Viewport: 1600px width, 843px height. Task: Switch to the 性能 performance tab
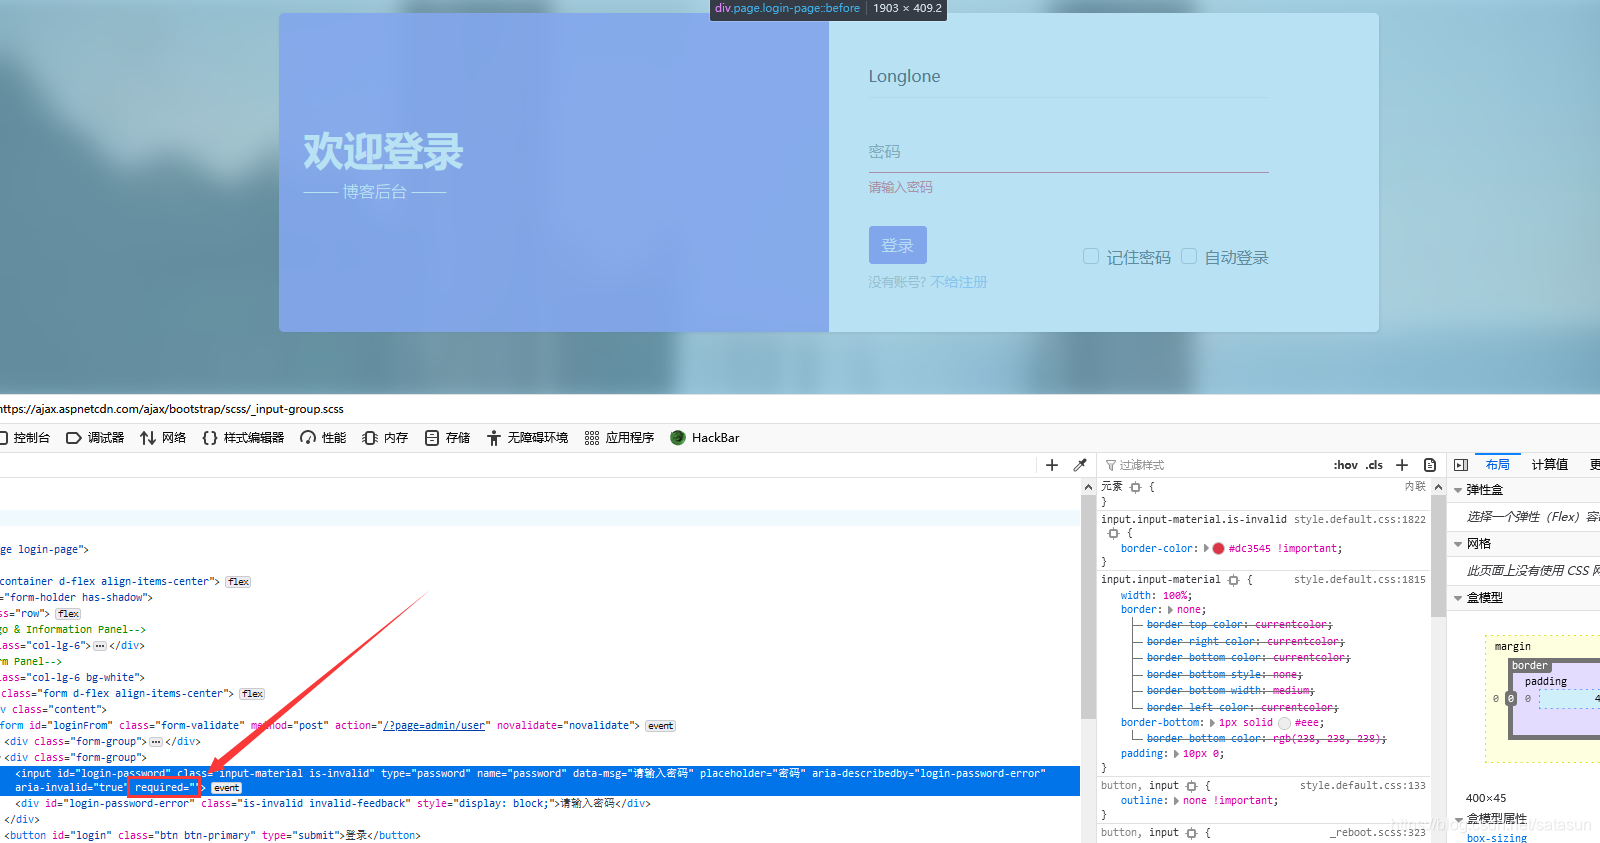323,438
